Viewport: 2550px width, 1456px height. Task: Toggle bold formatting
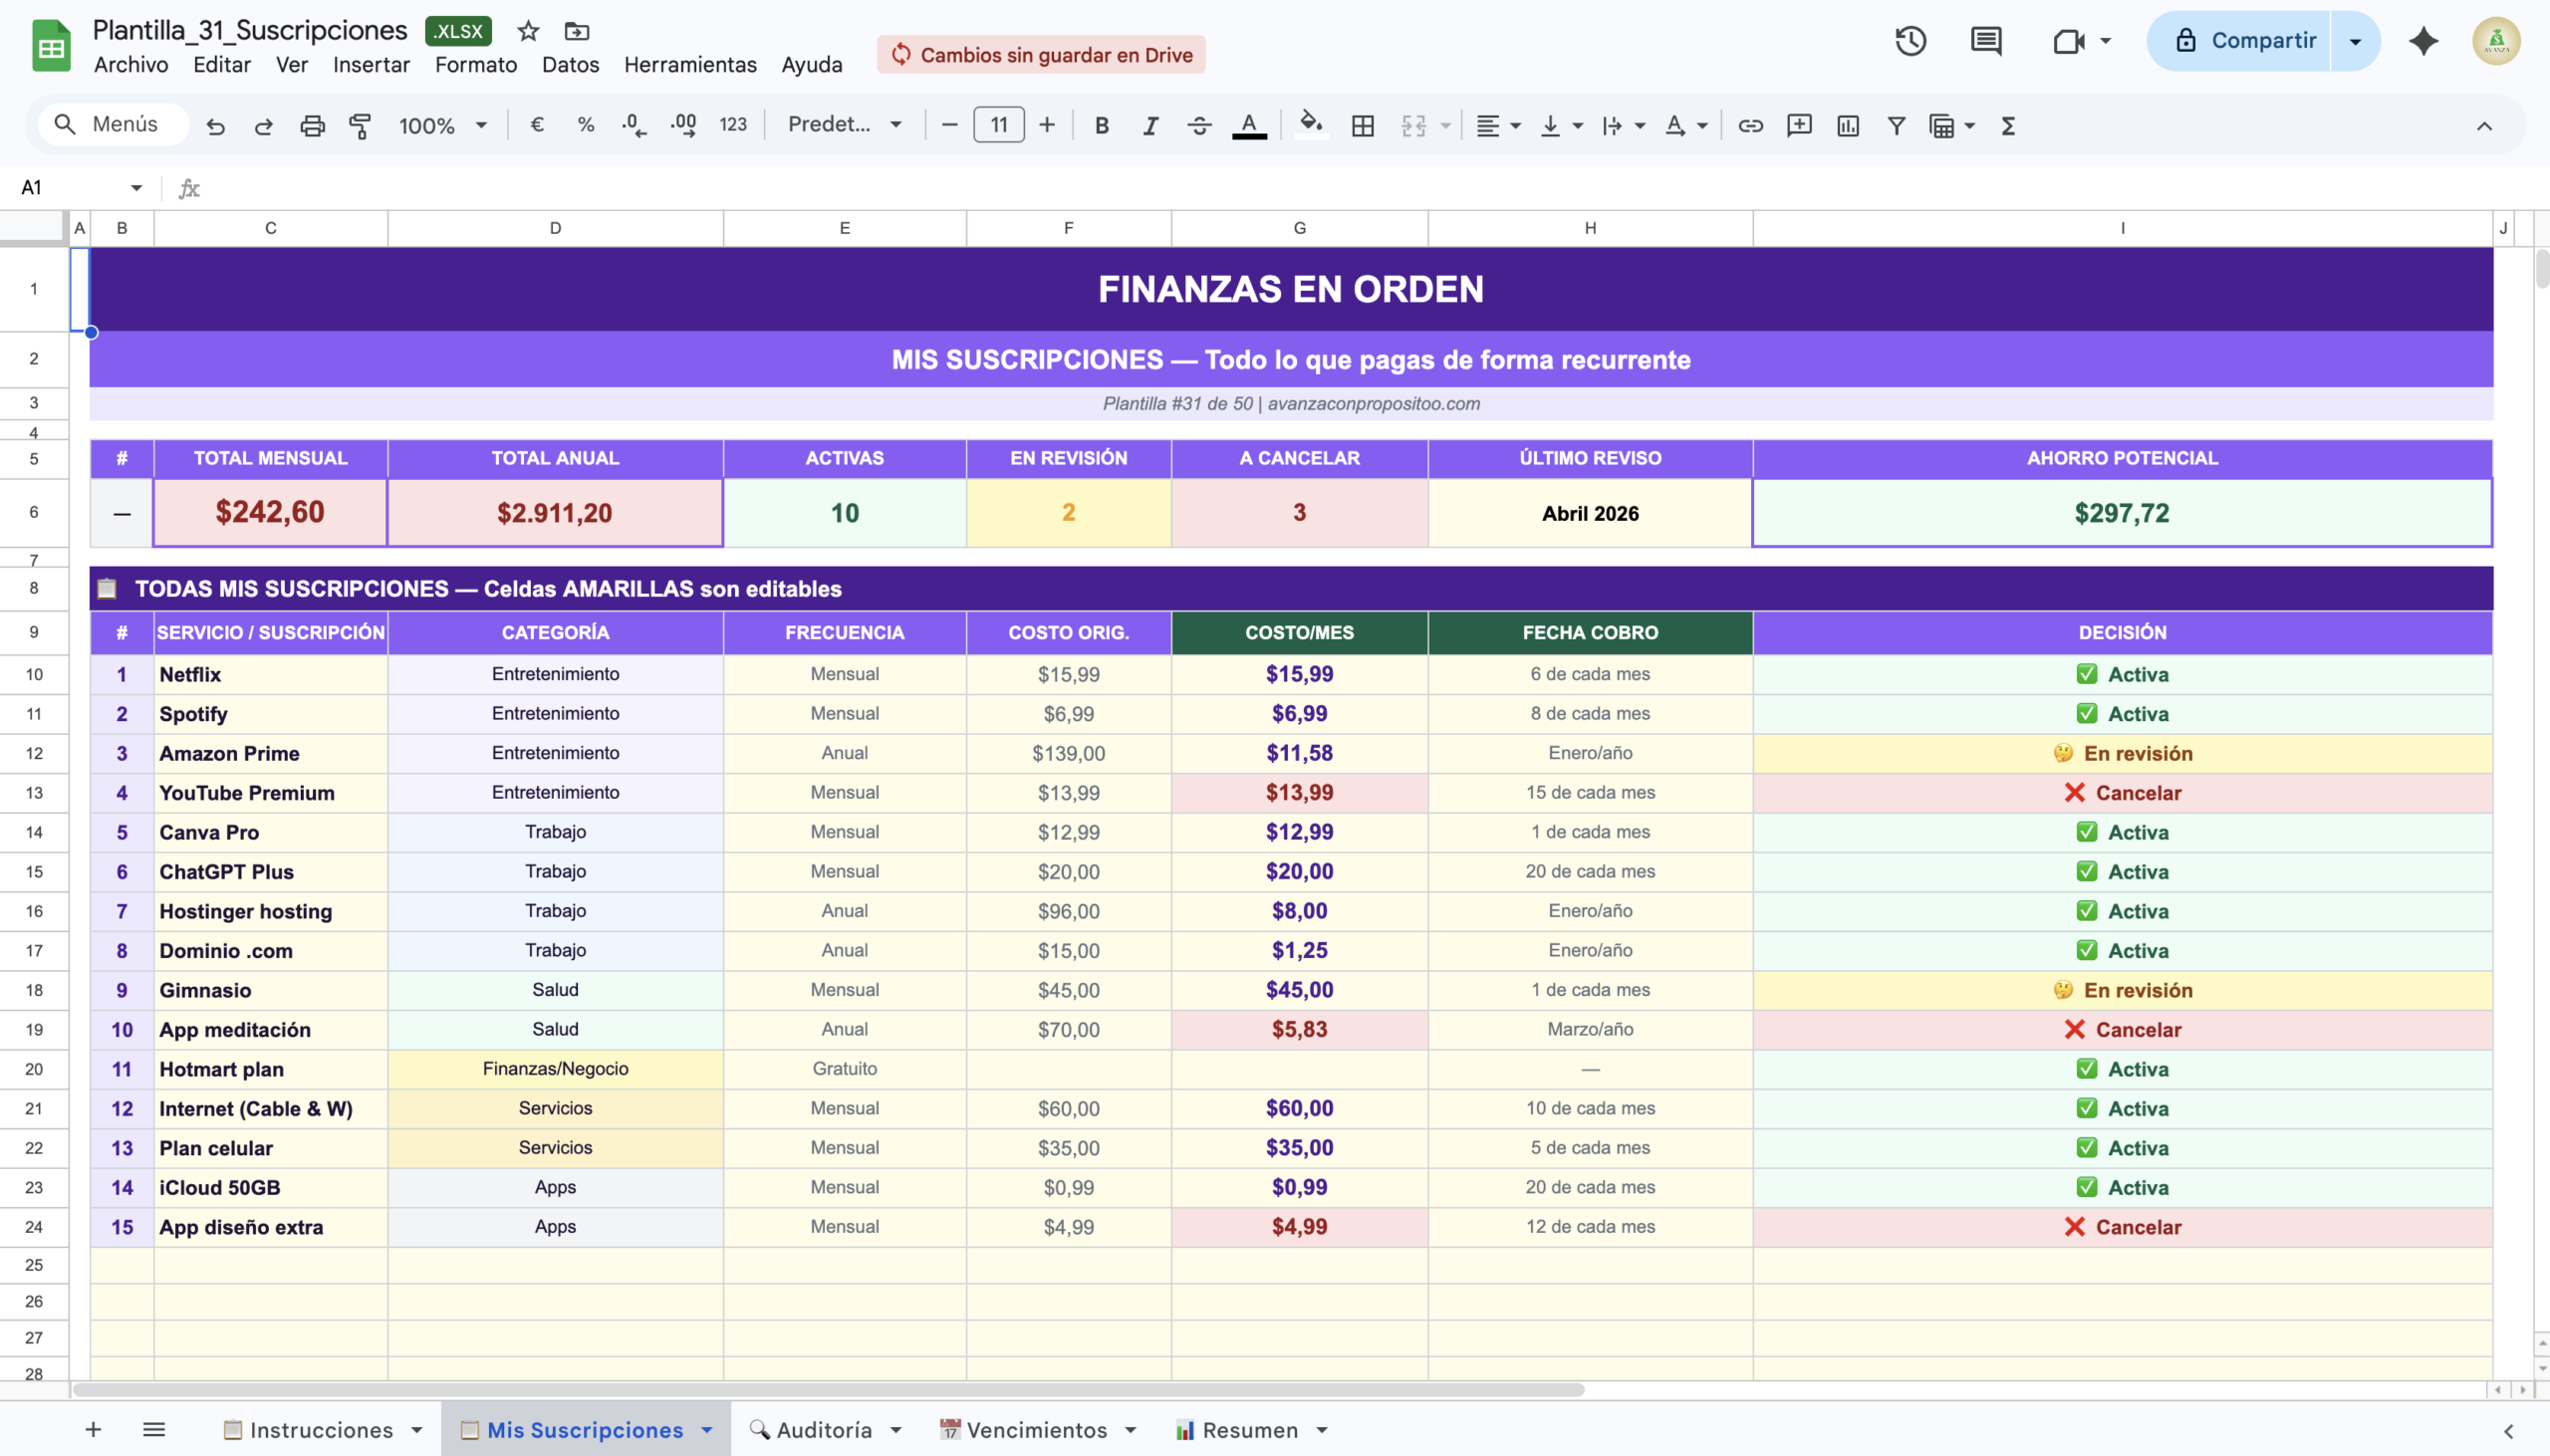1101,125
